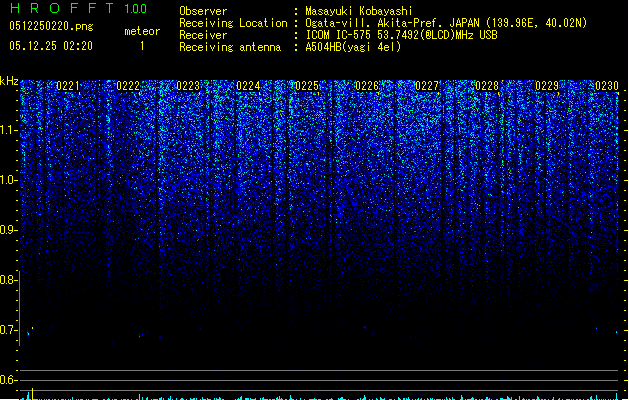The image size is (629, 400).
Task: Click the 0227 time marker
Action: click(427, 86)
